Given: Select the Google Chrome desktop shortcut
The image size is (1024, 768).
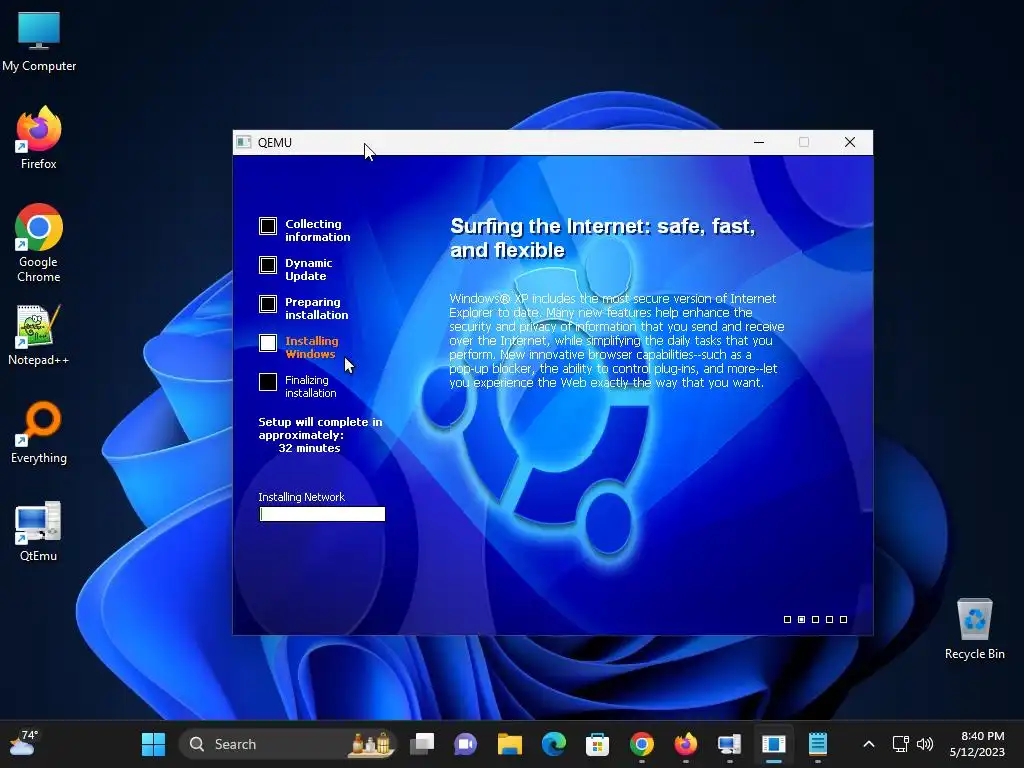Looking at the screenshot, I should pos(39,243).
